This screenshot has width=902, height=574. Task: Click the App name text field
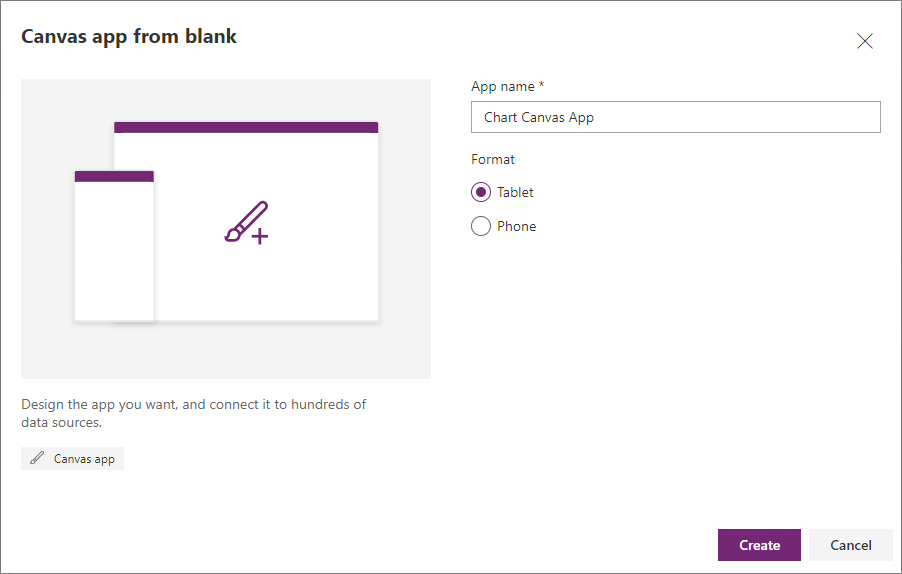pos(675,117)
